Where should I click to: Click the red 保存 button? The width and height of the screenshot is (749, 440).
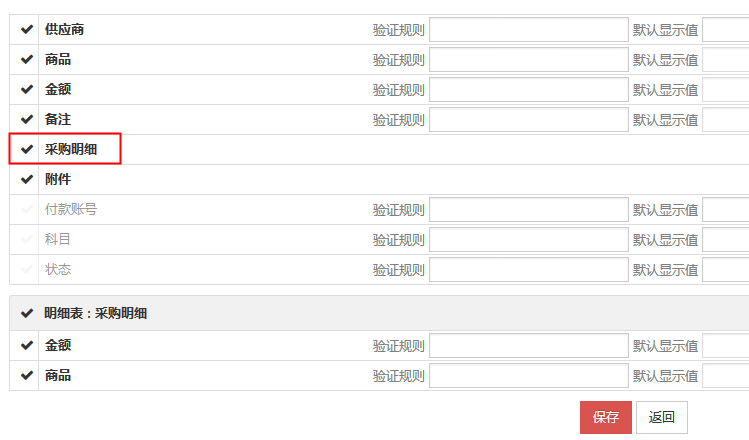pos(605,417)
